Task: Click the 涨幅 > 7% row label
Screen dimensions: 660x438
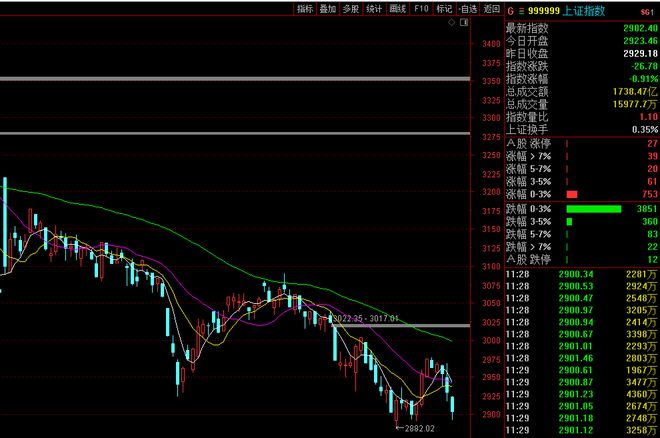Action: [528, 156]
